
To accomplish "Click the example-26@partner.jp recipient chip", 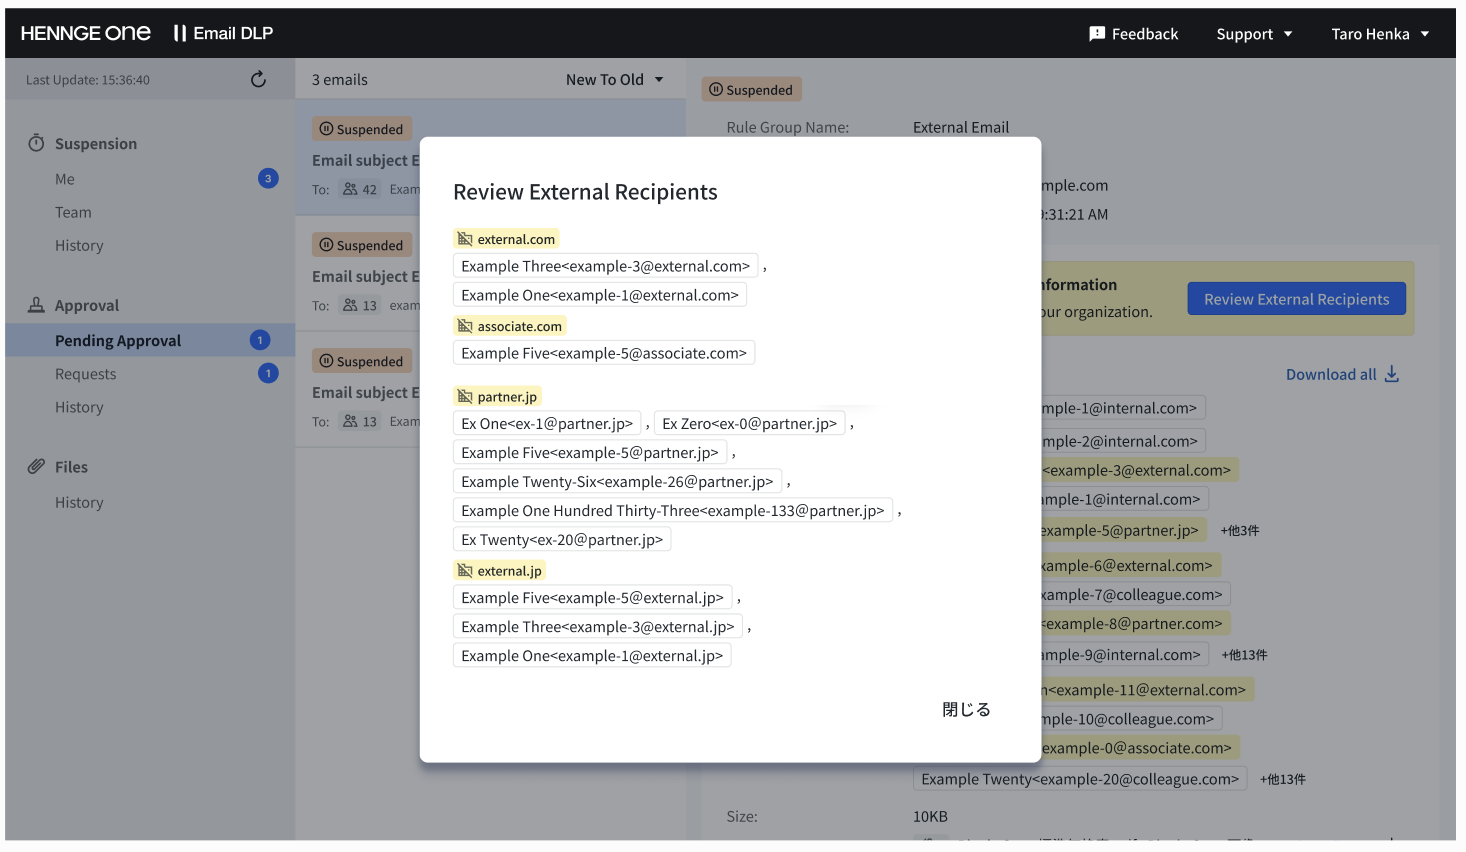I will click(x=617, y=481).
